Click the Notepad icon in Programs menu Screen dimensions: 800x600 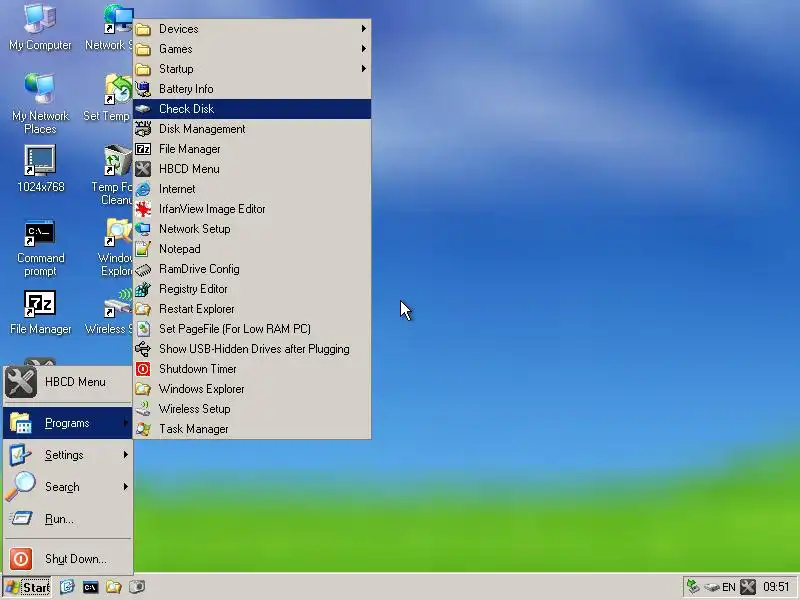[143, 249]
